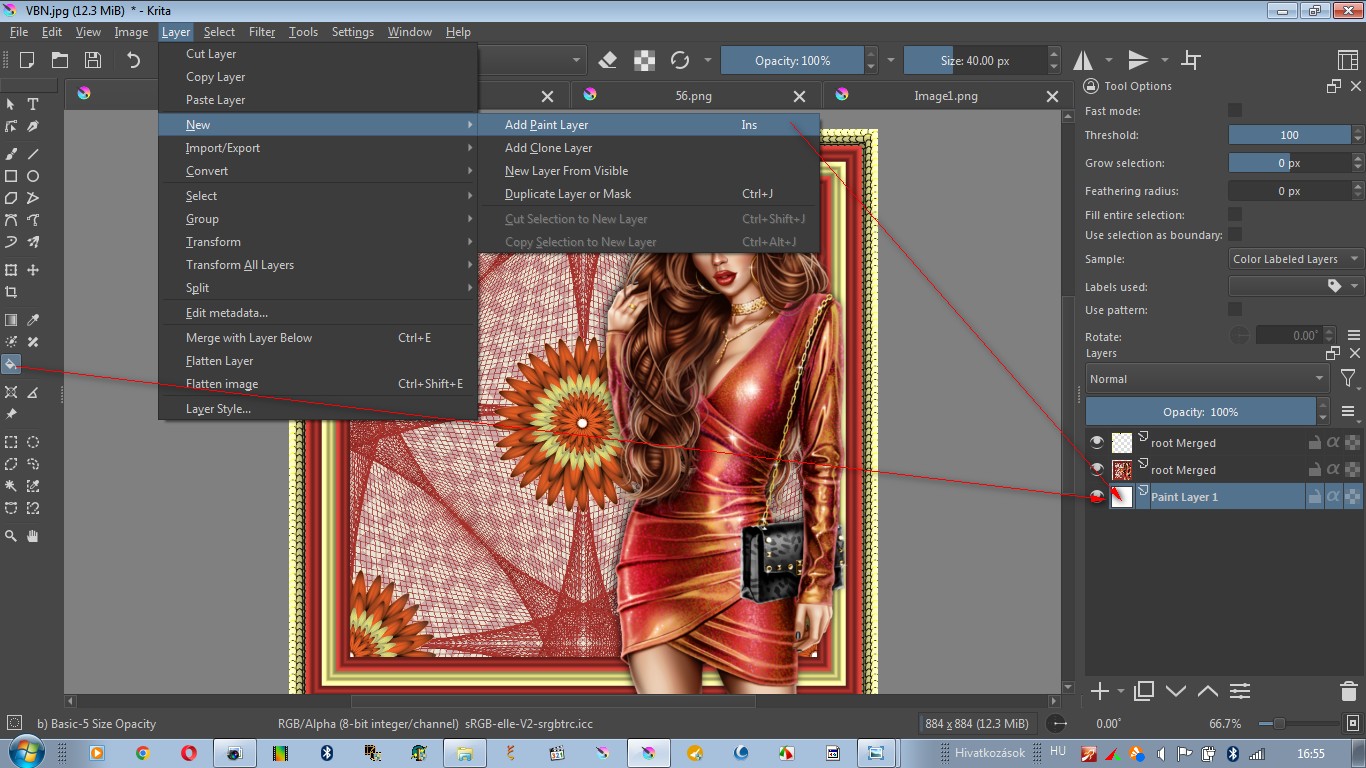The image size is (1366, 768).
Task: Expand the Horizontal Mirror options arrow
Action: click(x=1107, y=60)
